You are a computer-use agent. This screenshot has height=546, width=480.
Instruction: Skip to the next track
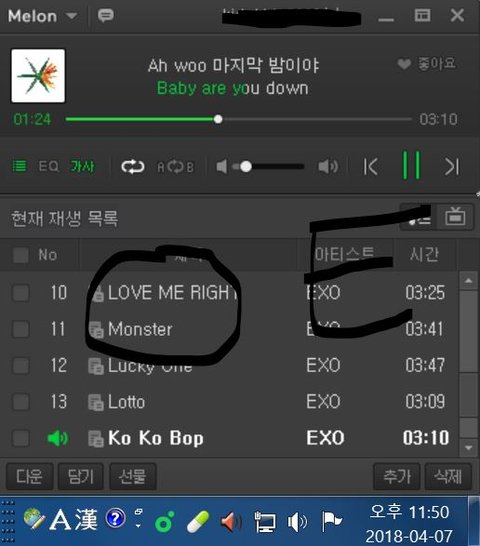[x=452, y=166]
